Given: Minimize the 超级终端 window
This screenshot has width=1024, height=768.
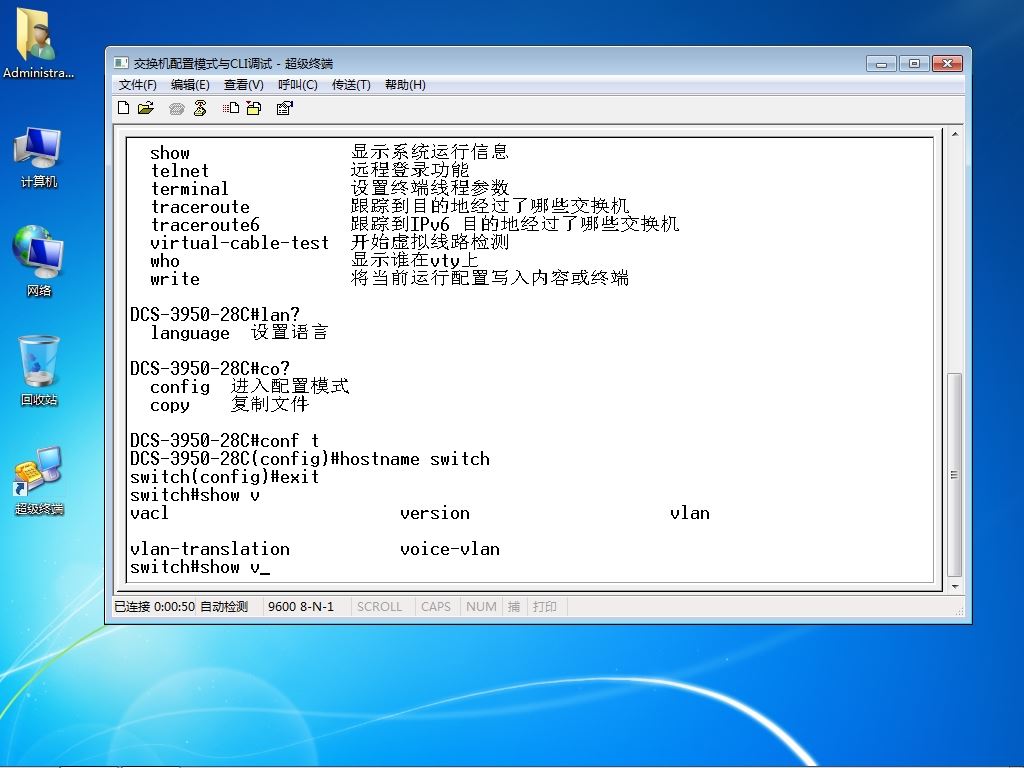Looking at the screenshot, I should (881, 63).
